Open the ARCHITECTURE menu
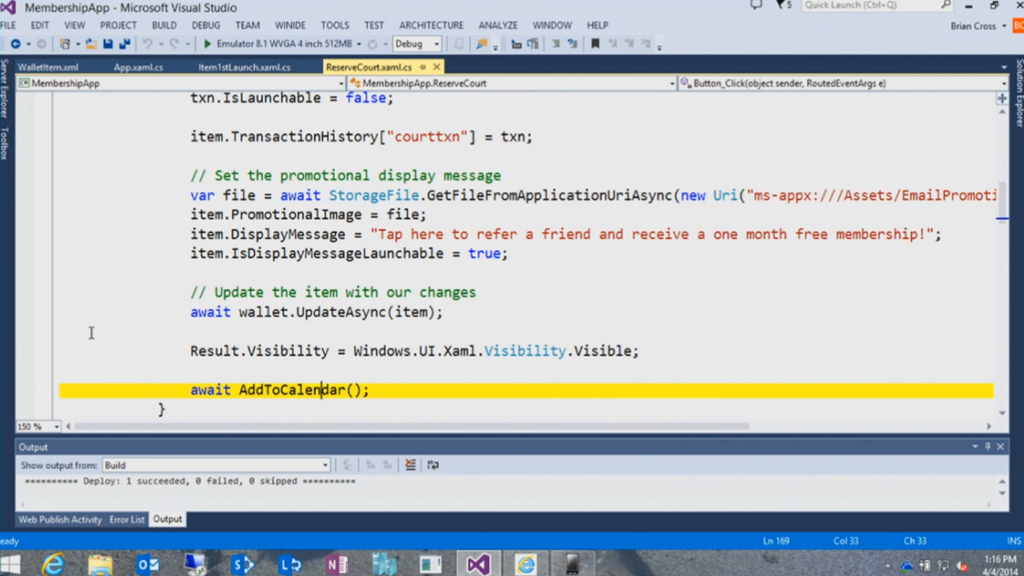Screen dimensions: 1024x576 pyautogui.click(x=431, y=25)
